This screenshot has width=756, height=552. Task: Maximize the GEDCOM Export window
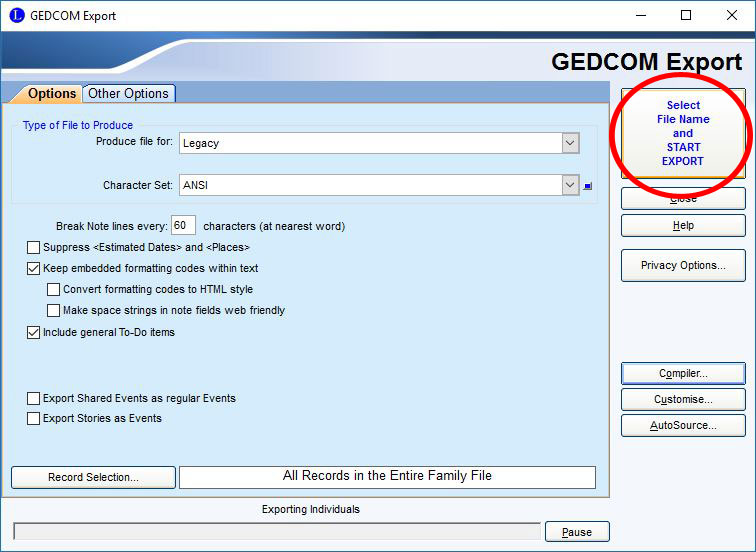(686, 15)
